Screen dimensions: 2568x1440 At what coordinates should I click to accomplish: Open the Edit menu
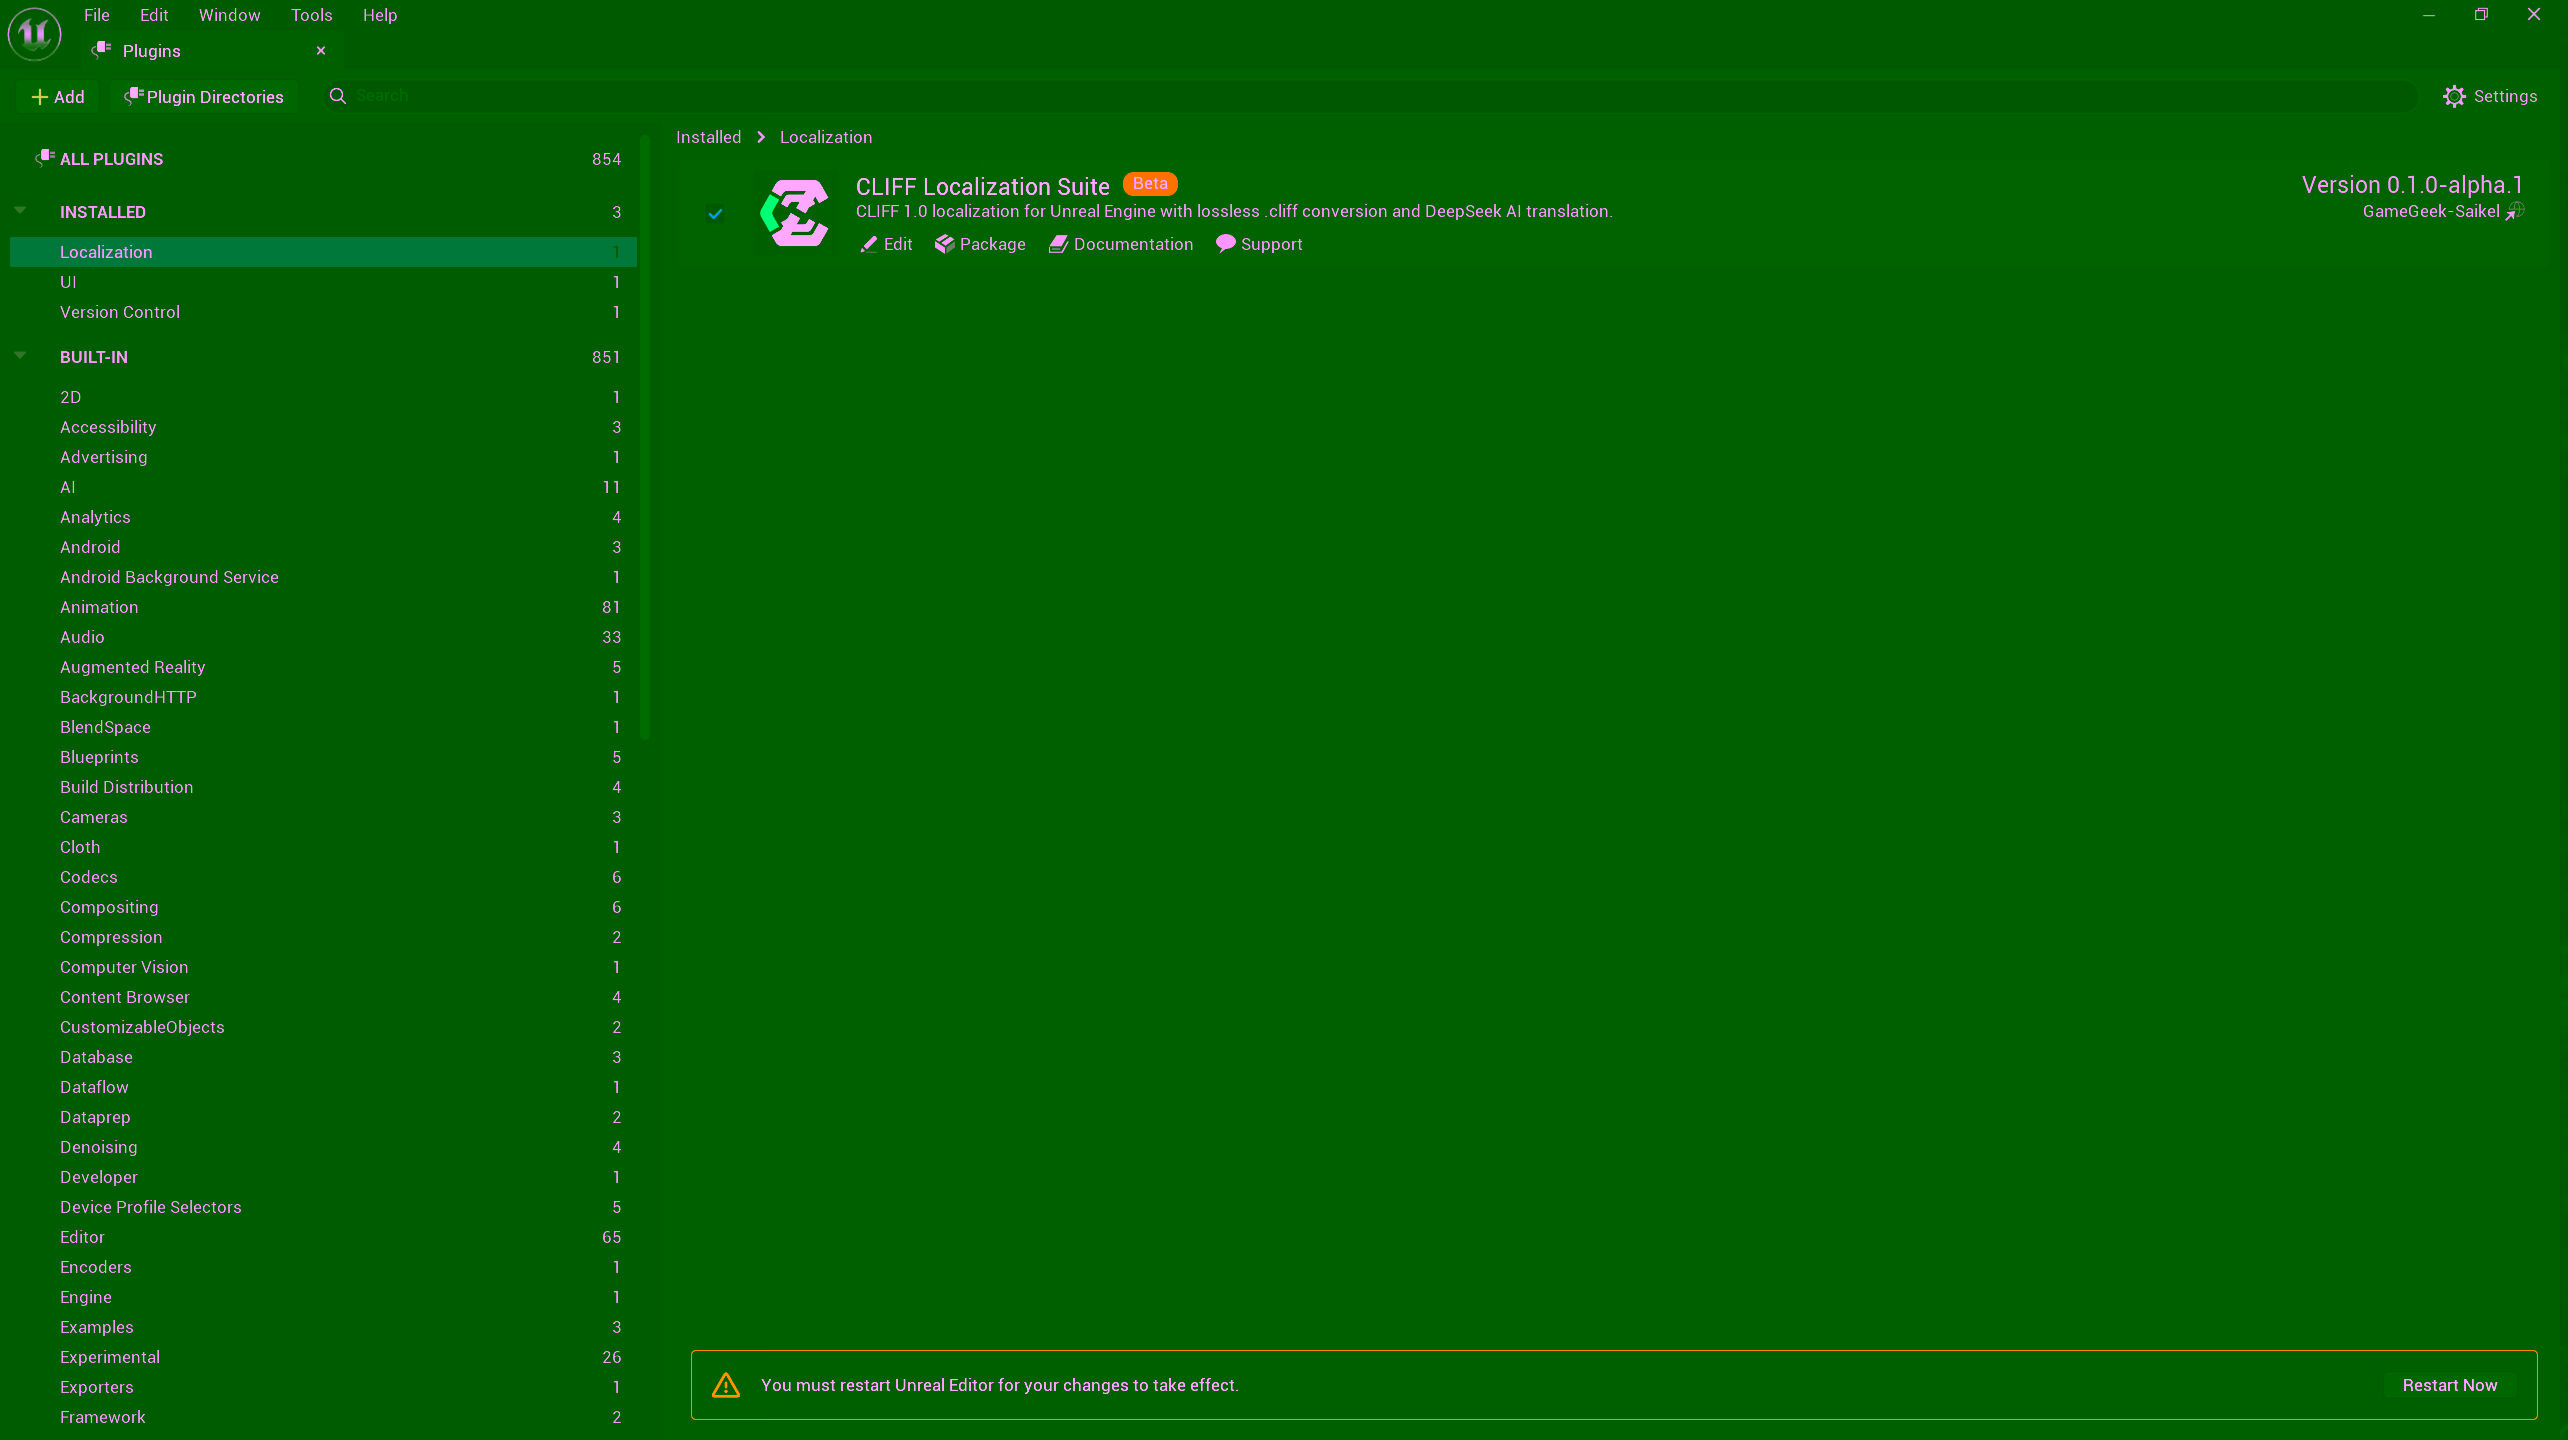pyautogui.click(x=154, y=15)
